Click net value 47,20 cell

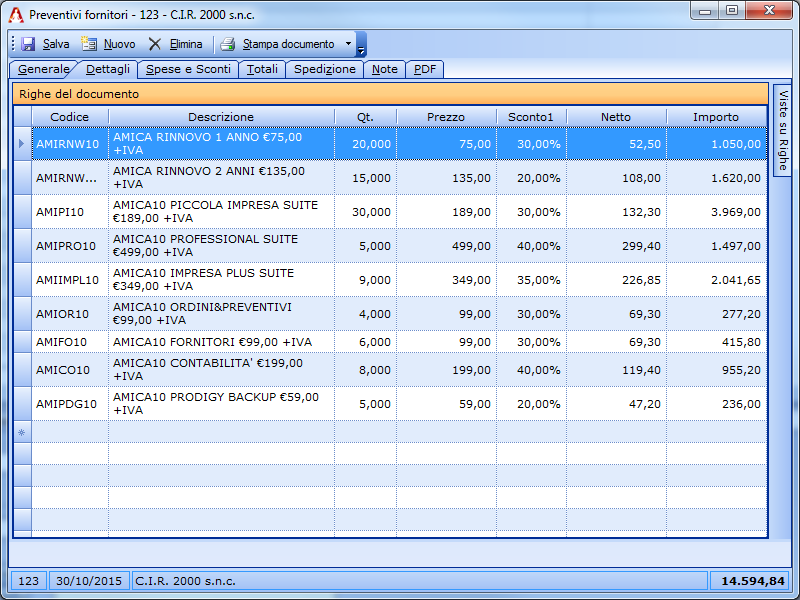coord(616,404)
